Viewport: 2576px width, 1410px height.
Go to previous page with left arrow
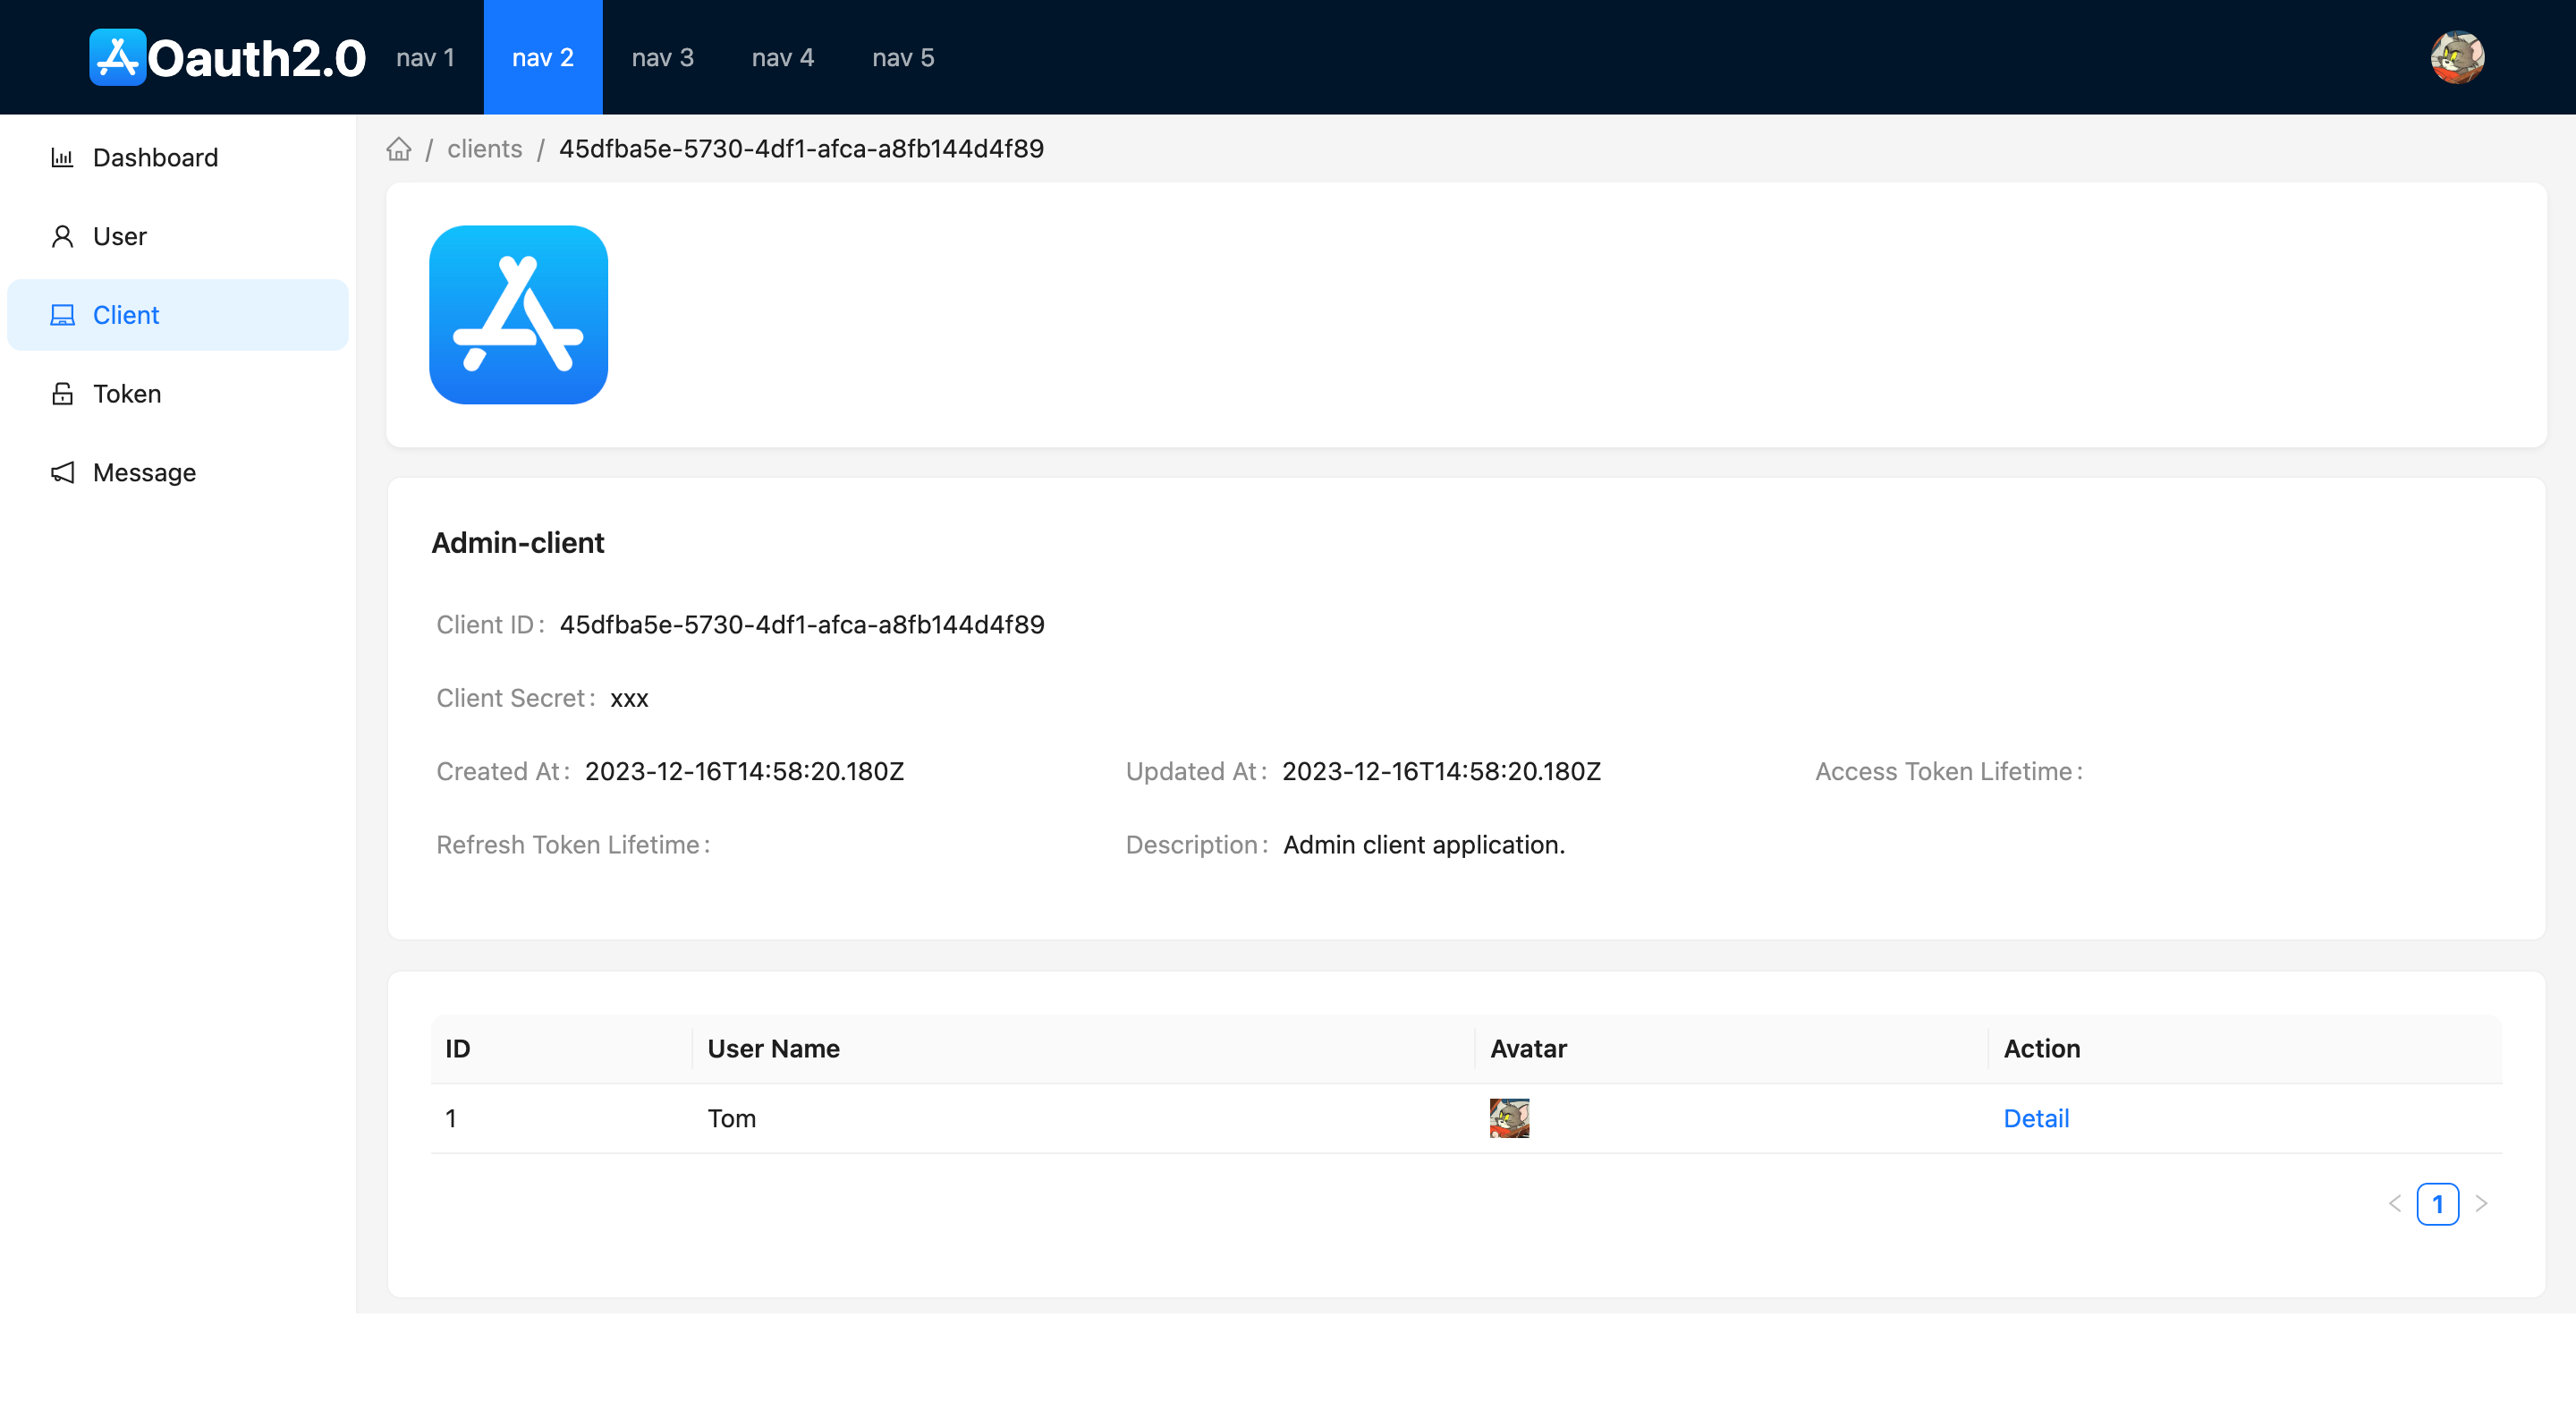point(2394,1203)
